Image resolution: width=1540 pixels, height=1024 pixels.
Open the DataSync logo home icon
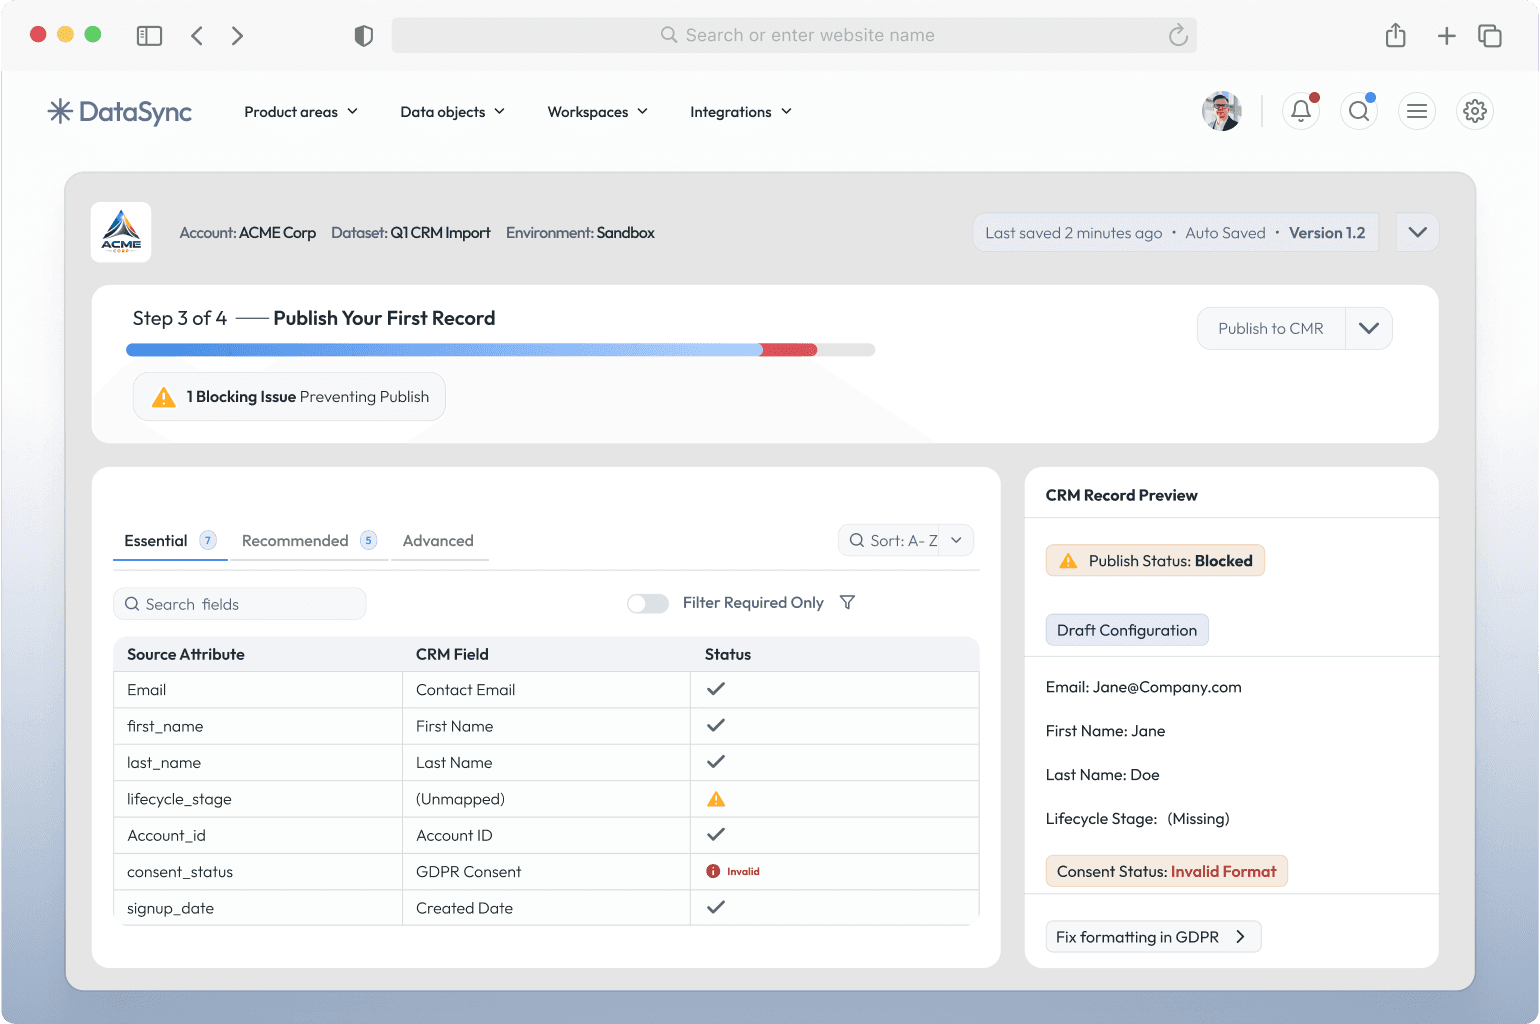(61, 111)
